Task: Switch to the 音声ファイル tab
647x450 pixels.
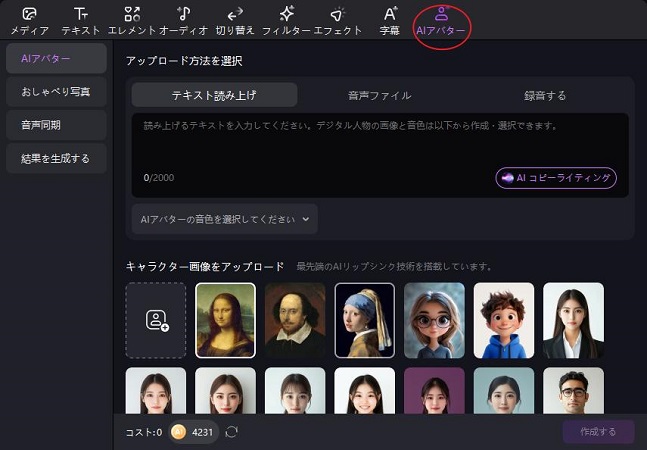Action: pyautogui.click(x=380, y=95)
